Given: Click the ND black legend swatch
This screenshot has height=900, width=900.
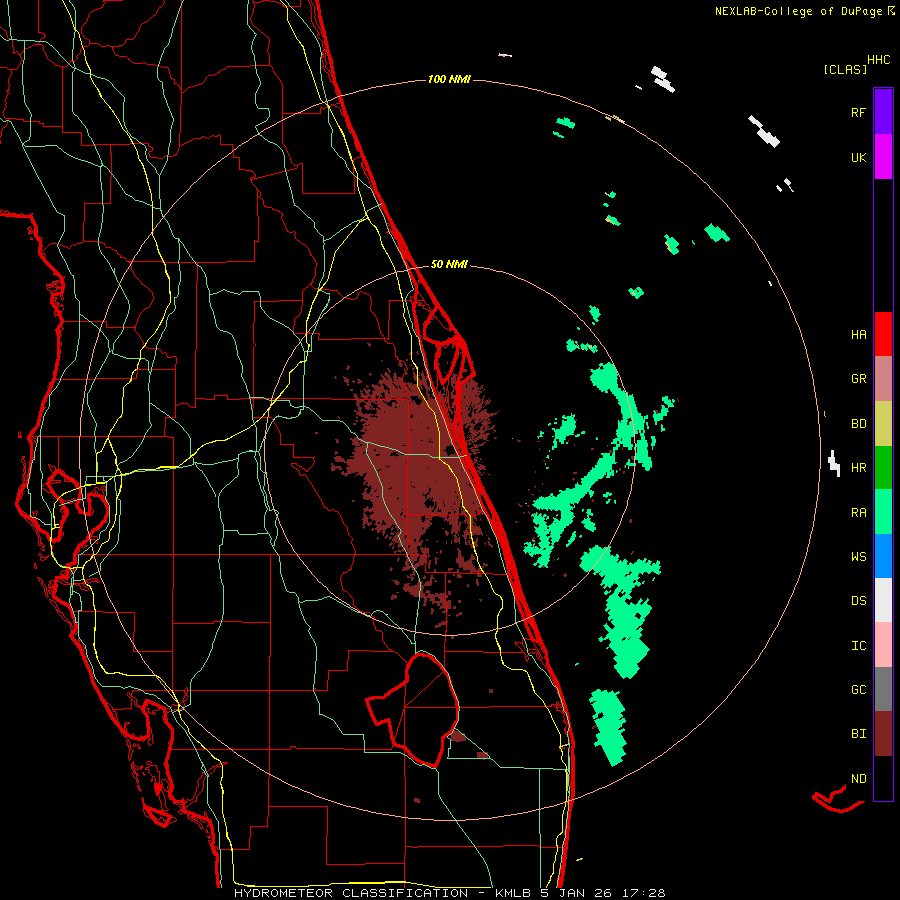Looking at the screenshot, I should coord(883,778).
